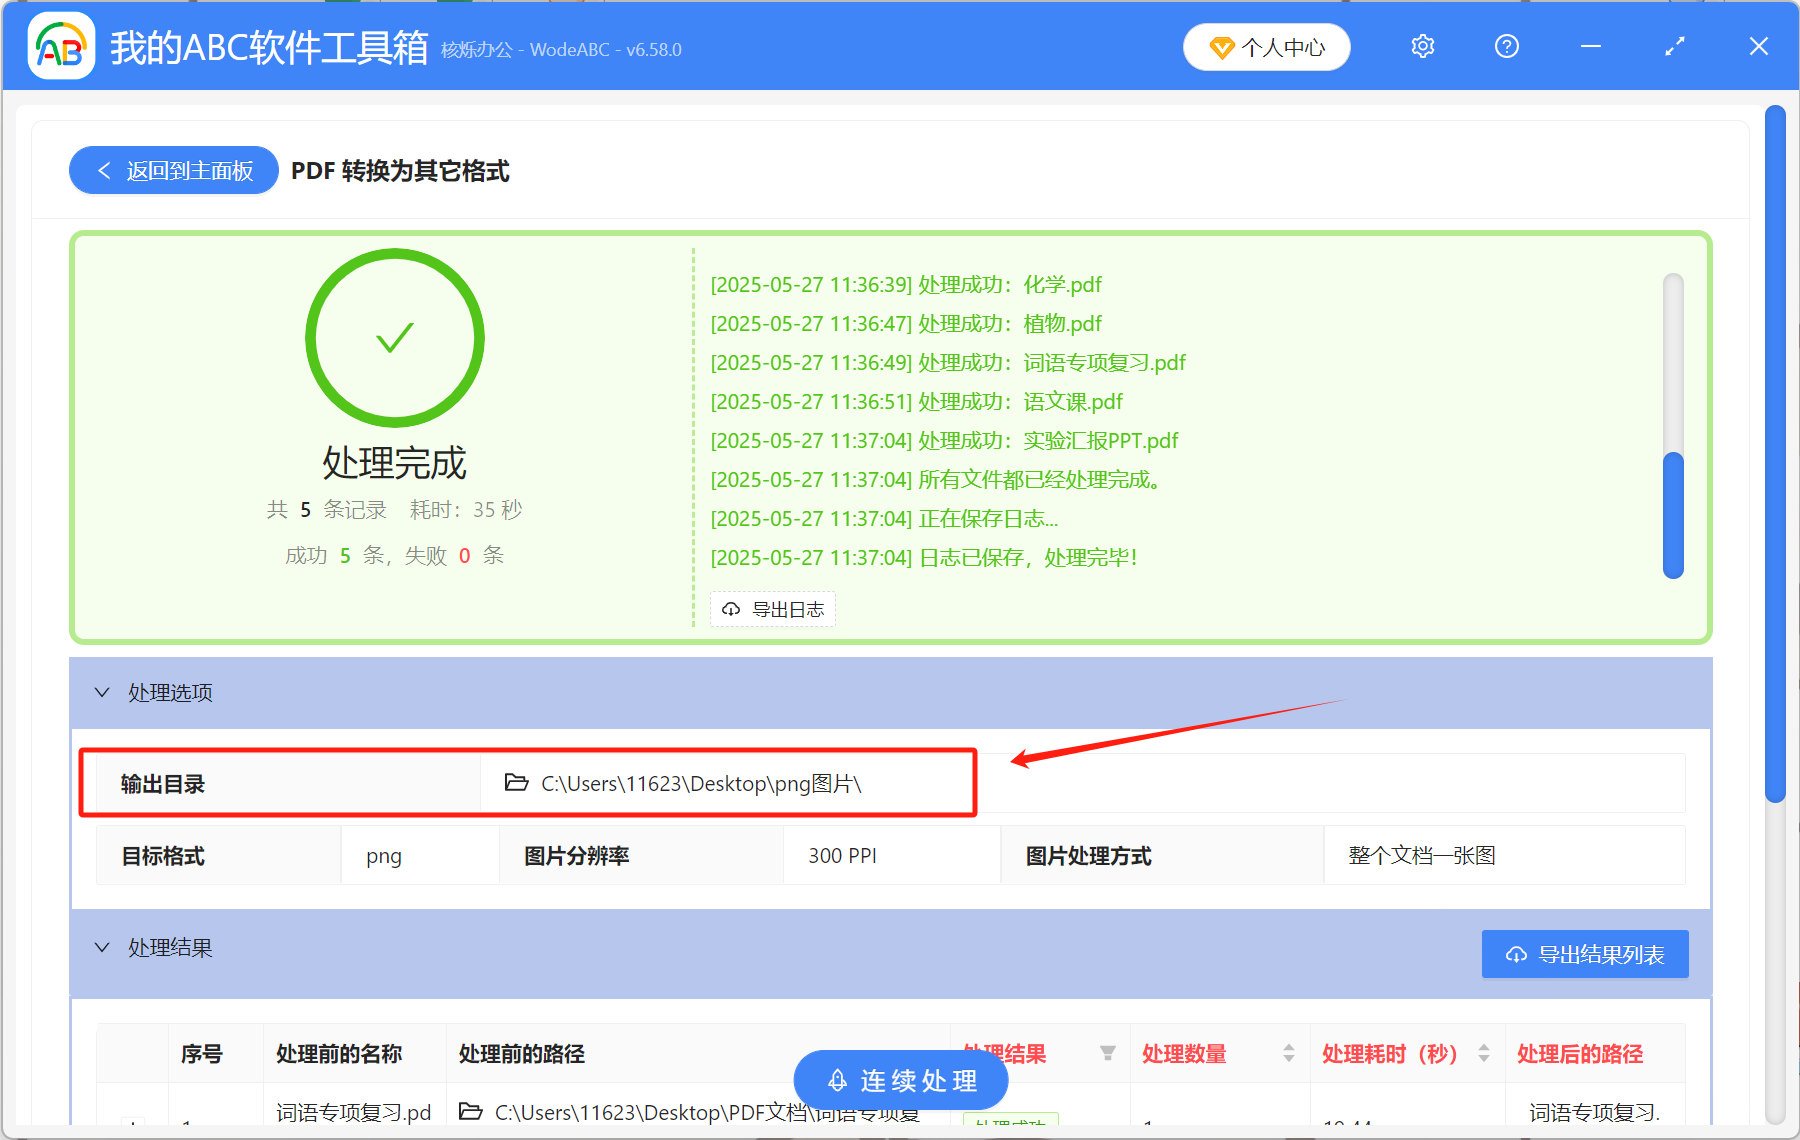Click the yellow diamond icon in 个人中心

click(x=1222, y=47)
